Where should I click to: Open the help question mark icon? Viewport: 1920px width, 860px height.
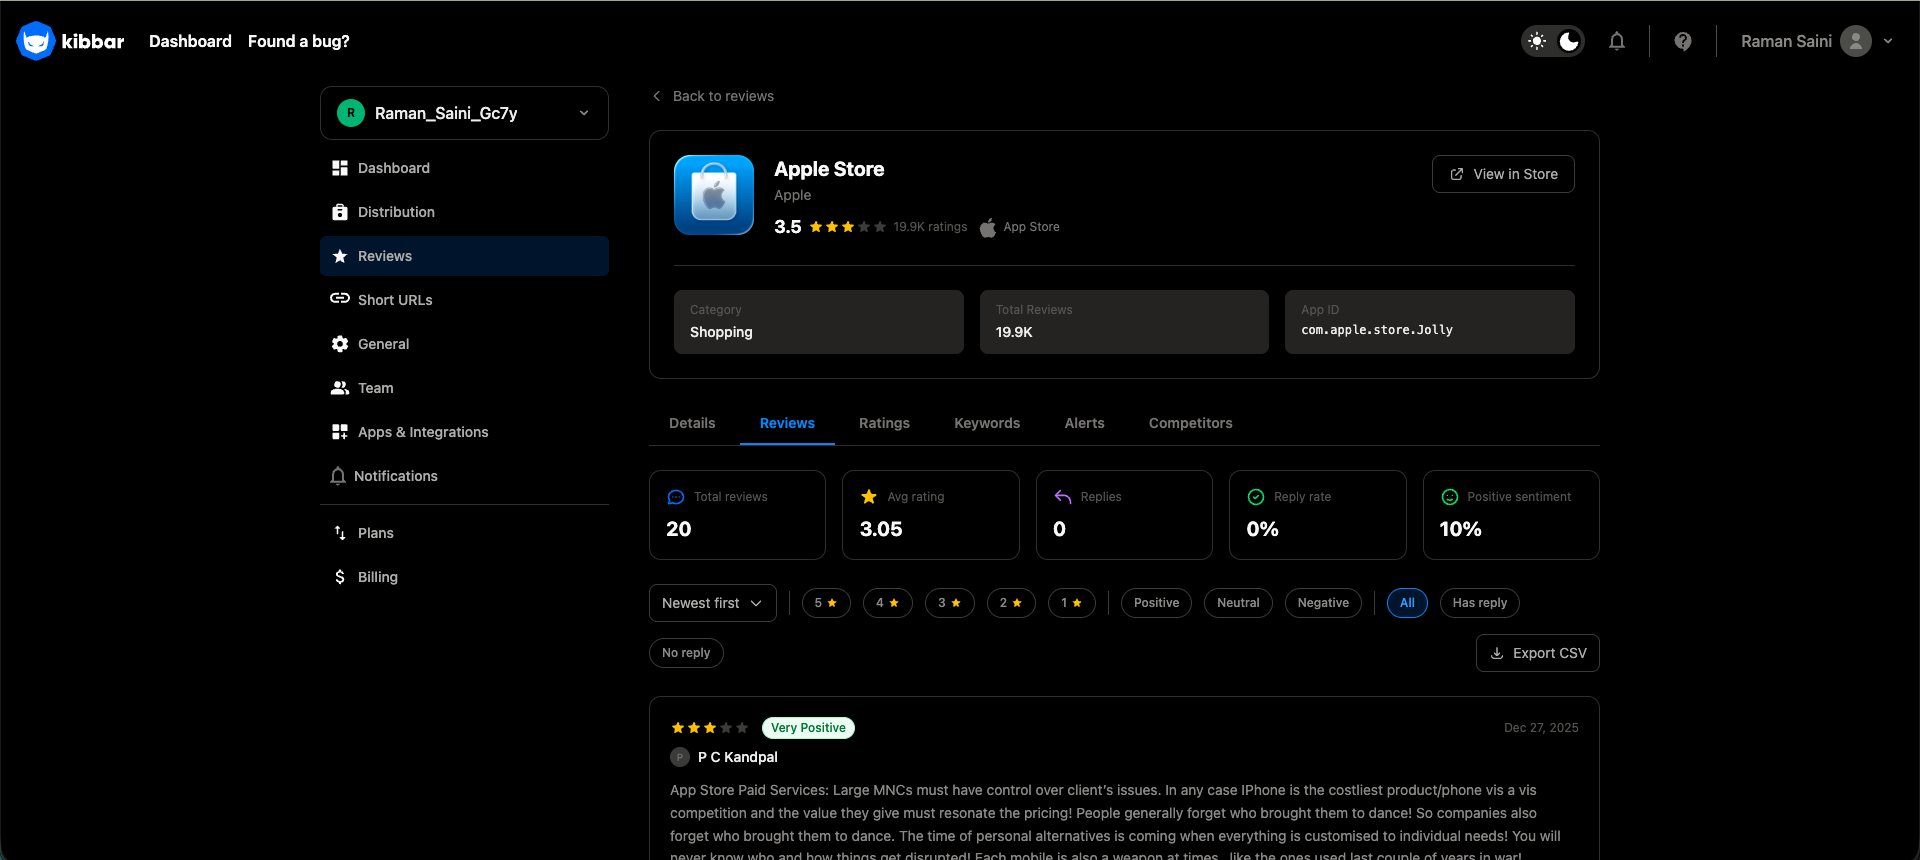(x=1683, y=41)
